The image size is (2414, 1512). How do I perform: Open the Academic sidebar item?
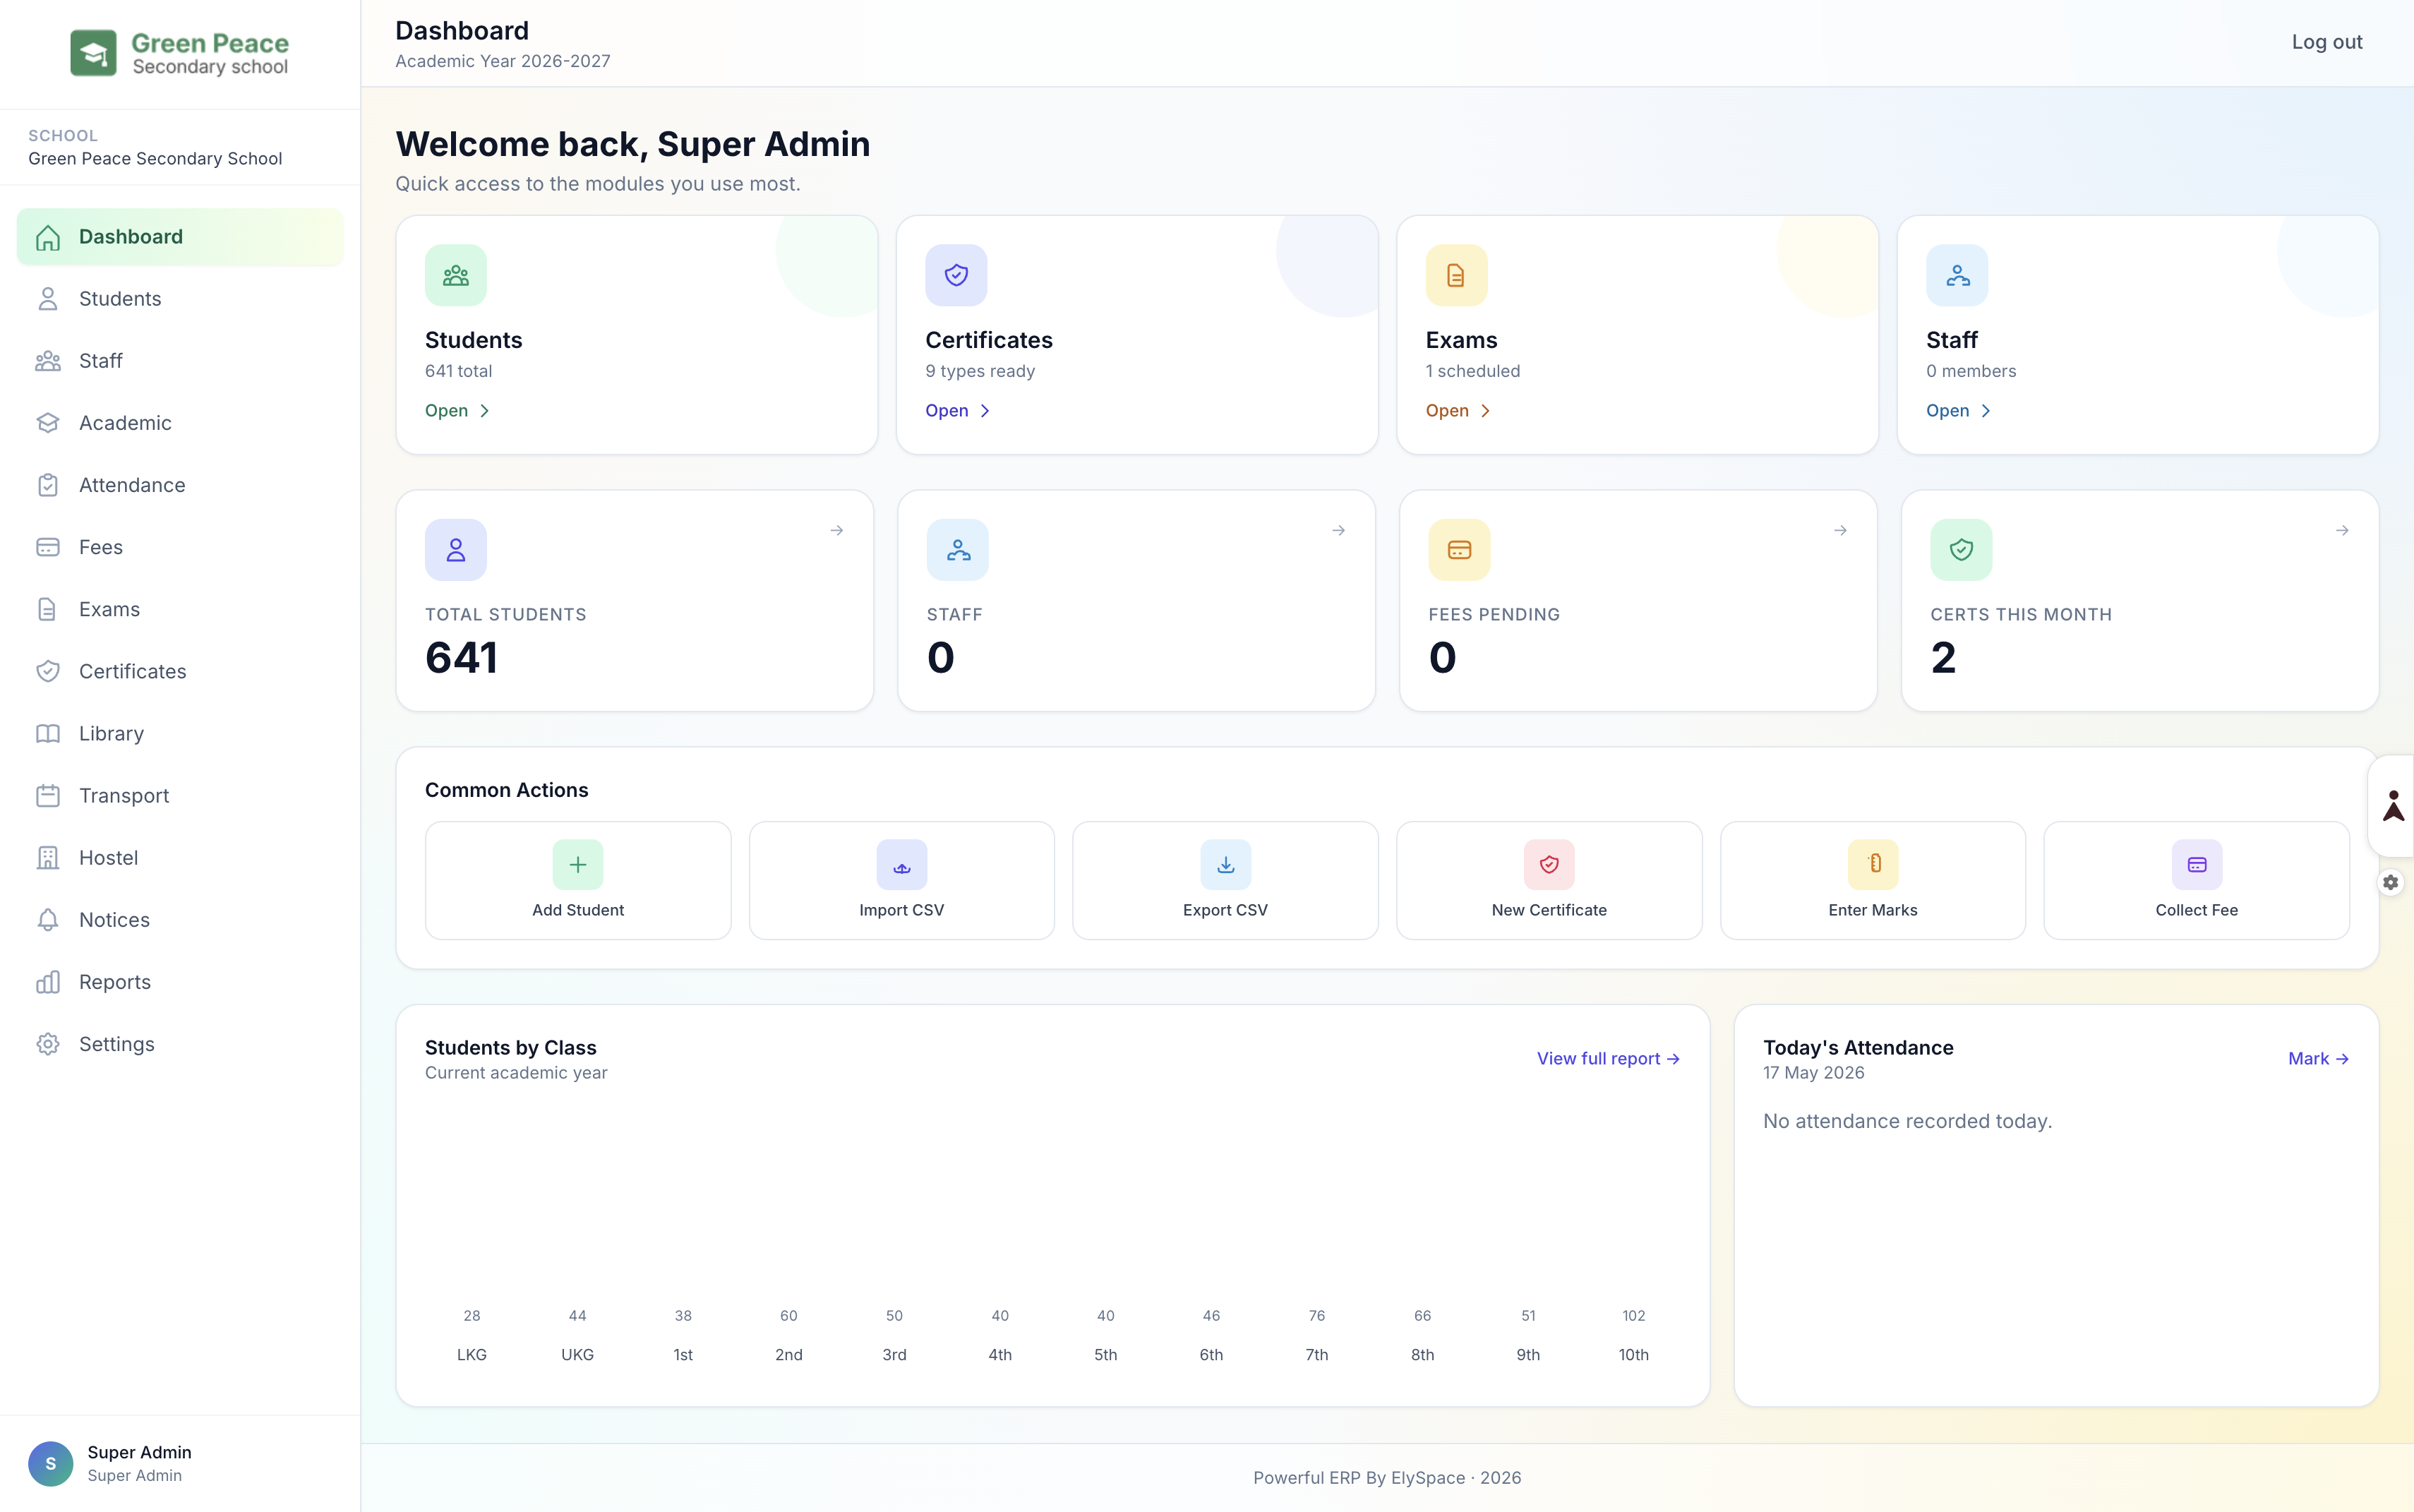point(180,423)
